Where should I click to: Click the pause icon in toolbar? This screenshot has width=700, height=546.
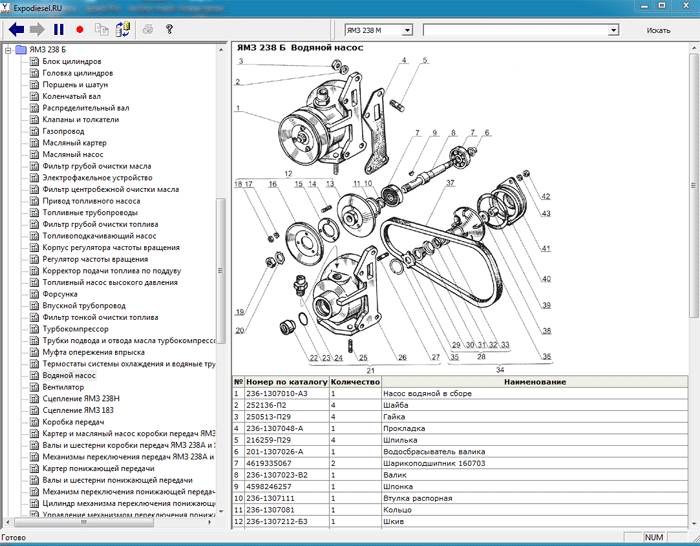(x=58, y=29)
